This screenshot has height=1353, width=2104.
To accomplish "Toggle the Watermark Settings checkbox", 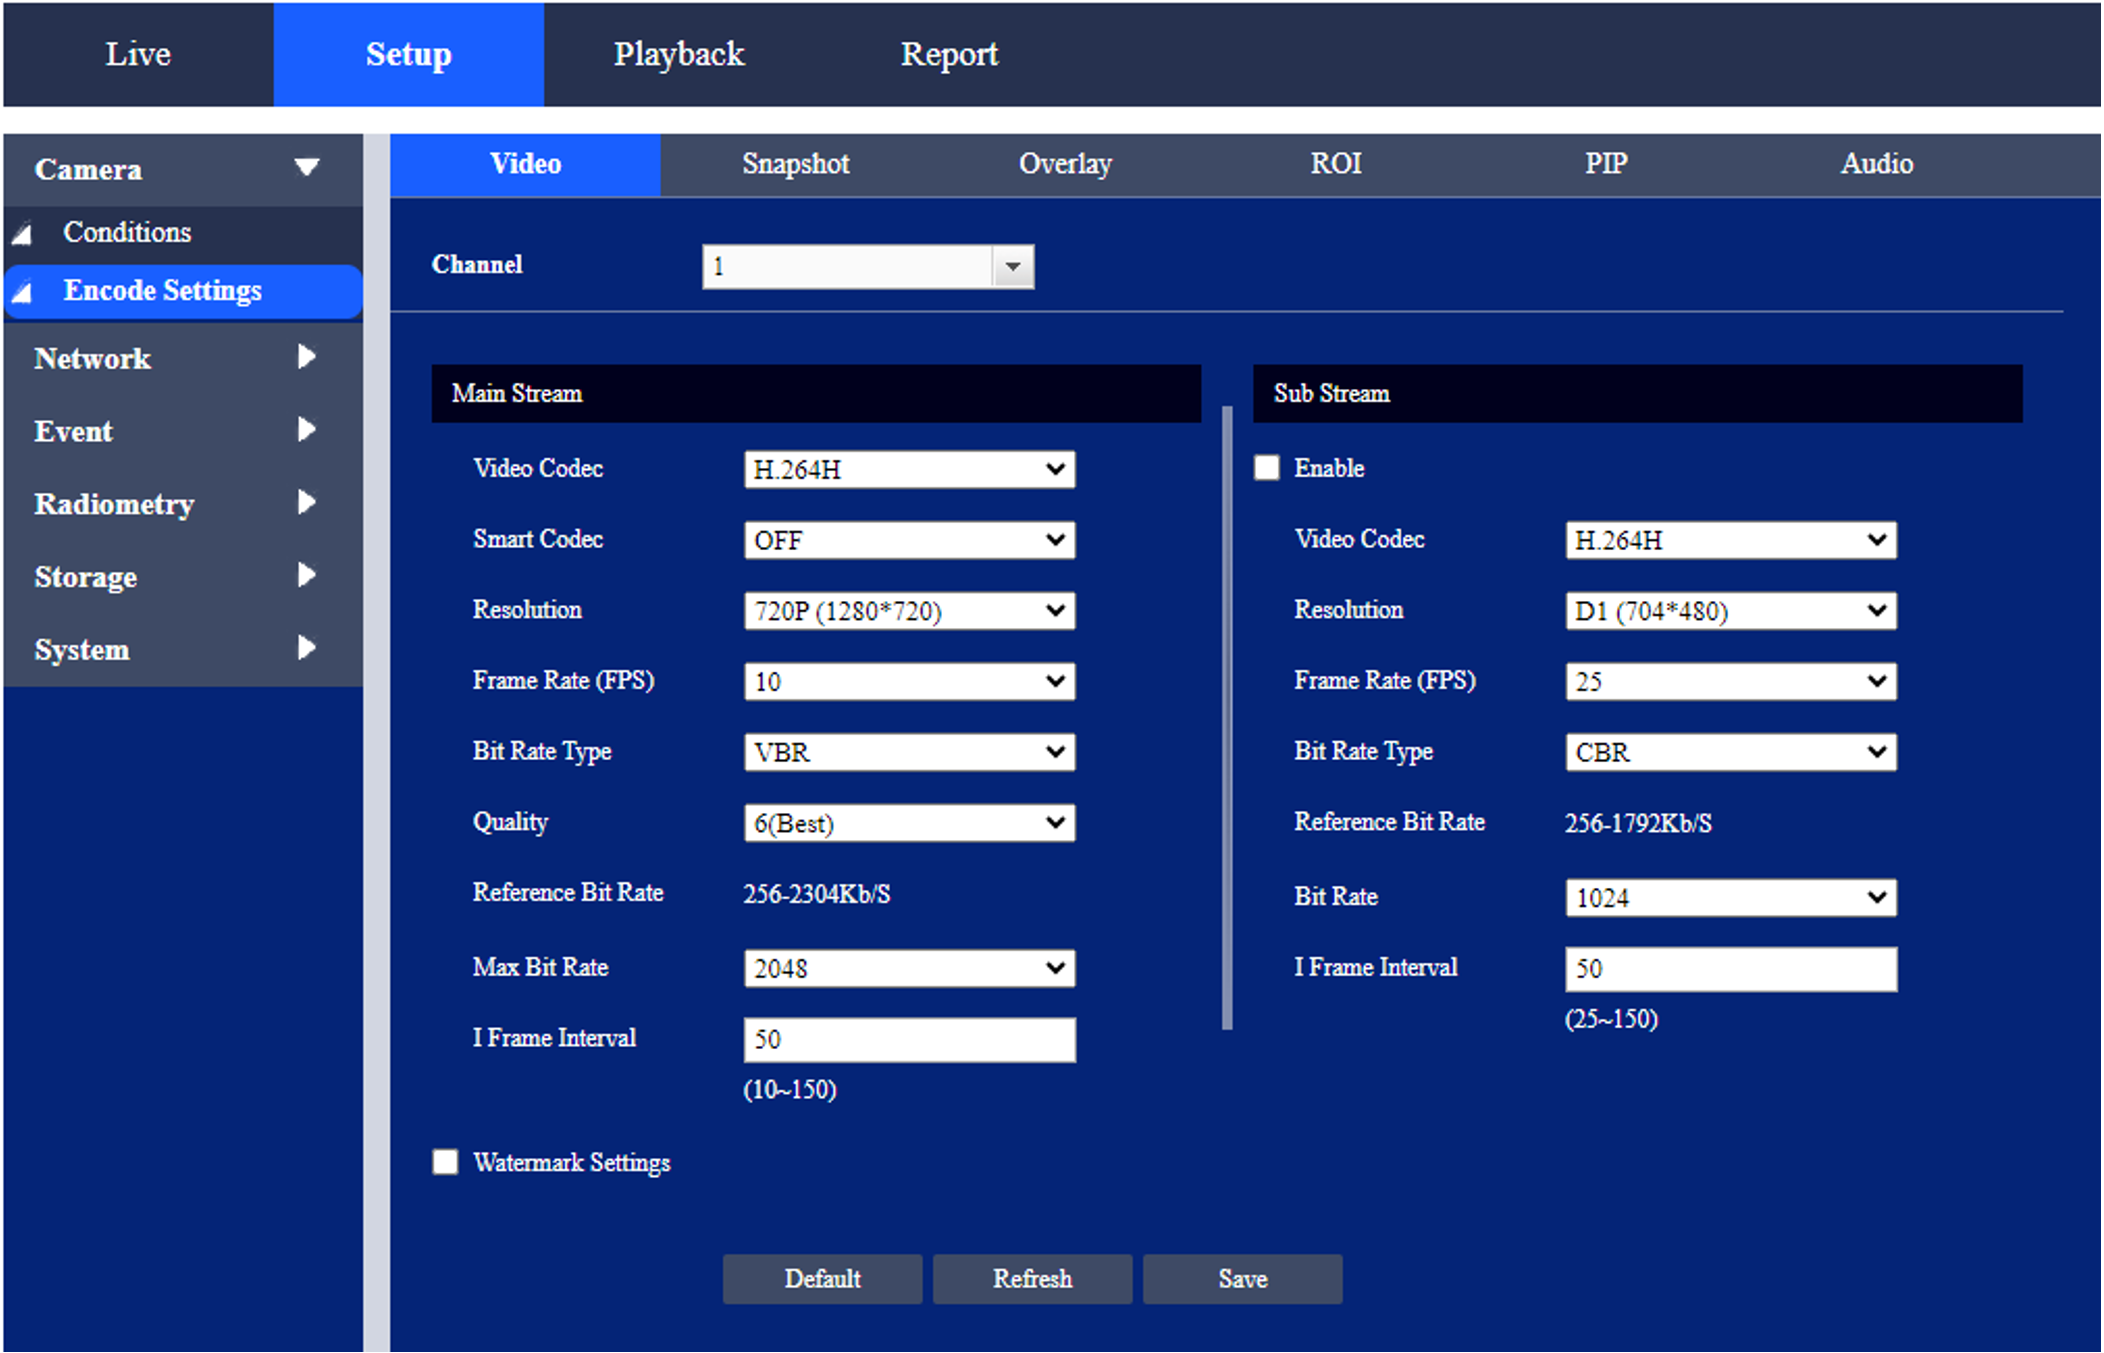I will (445, 1161).
